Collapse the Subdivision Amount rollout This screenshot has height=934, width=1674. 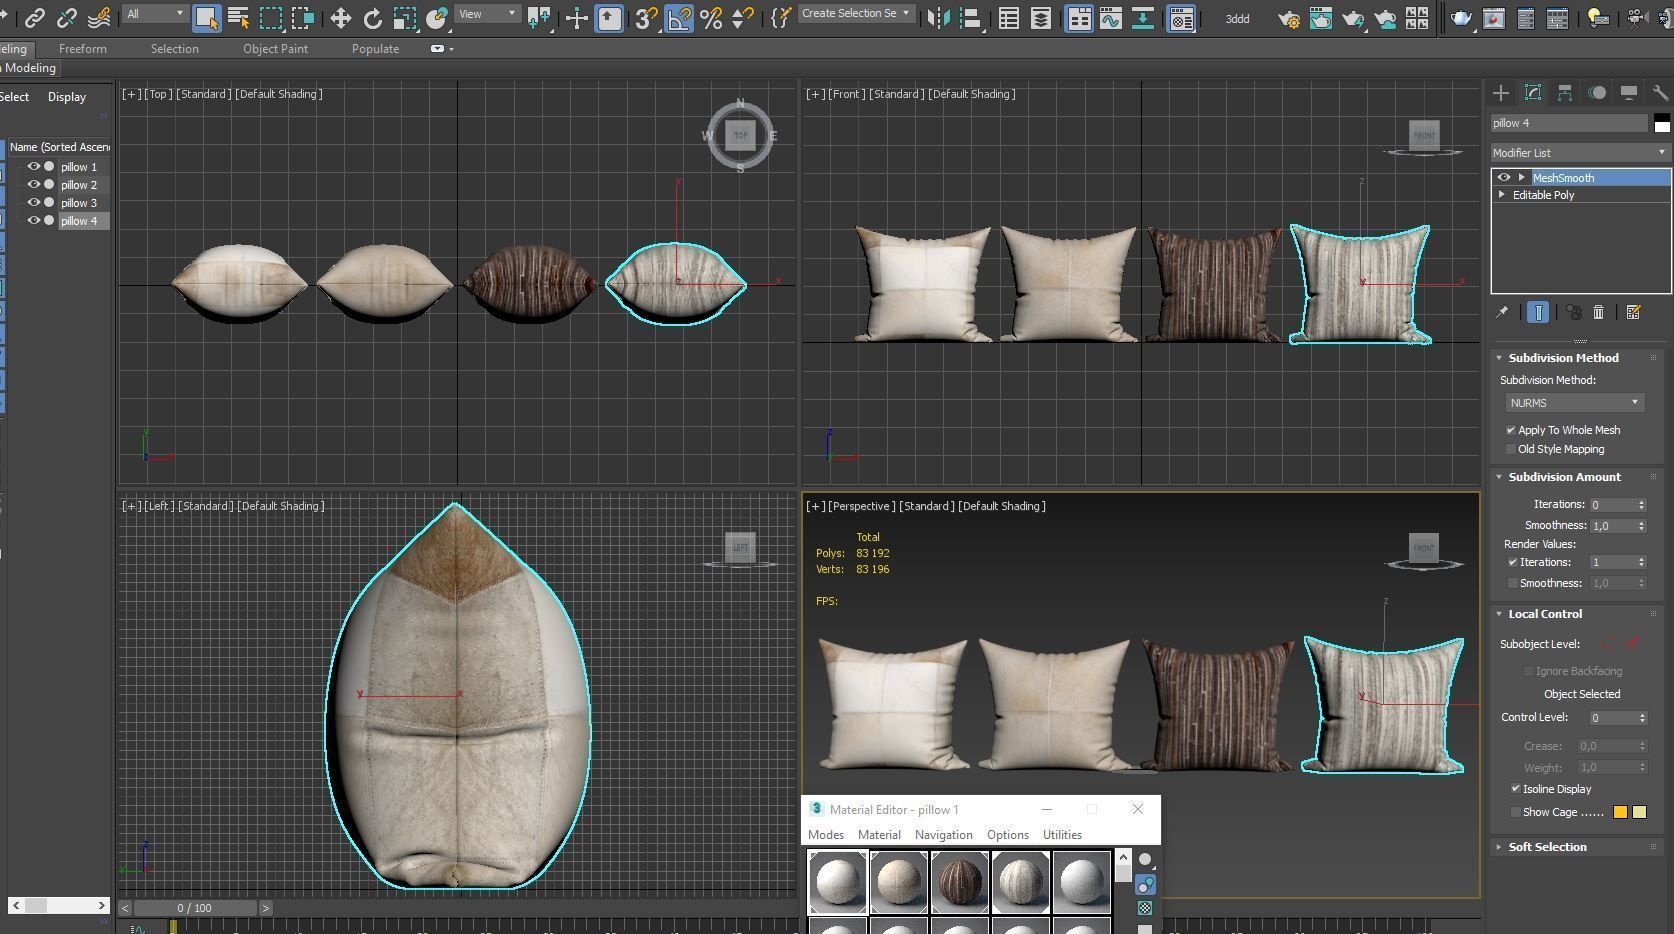point(1564,477)
